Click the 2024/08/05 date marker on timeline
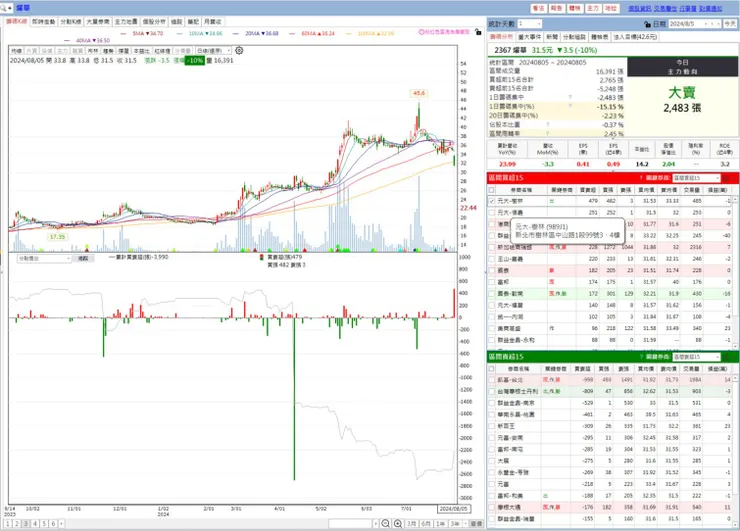 click(x=453, y=509)
